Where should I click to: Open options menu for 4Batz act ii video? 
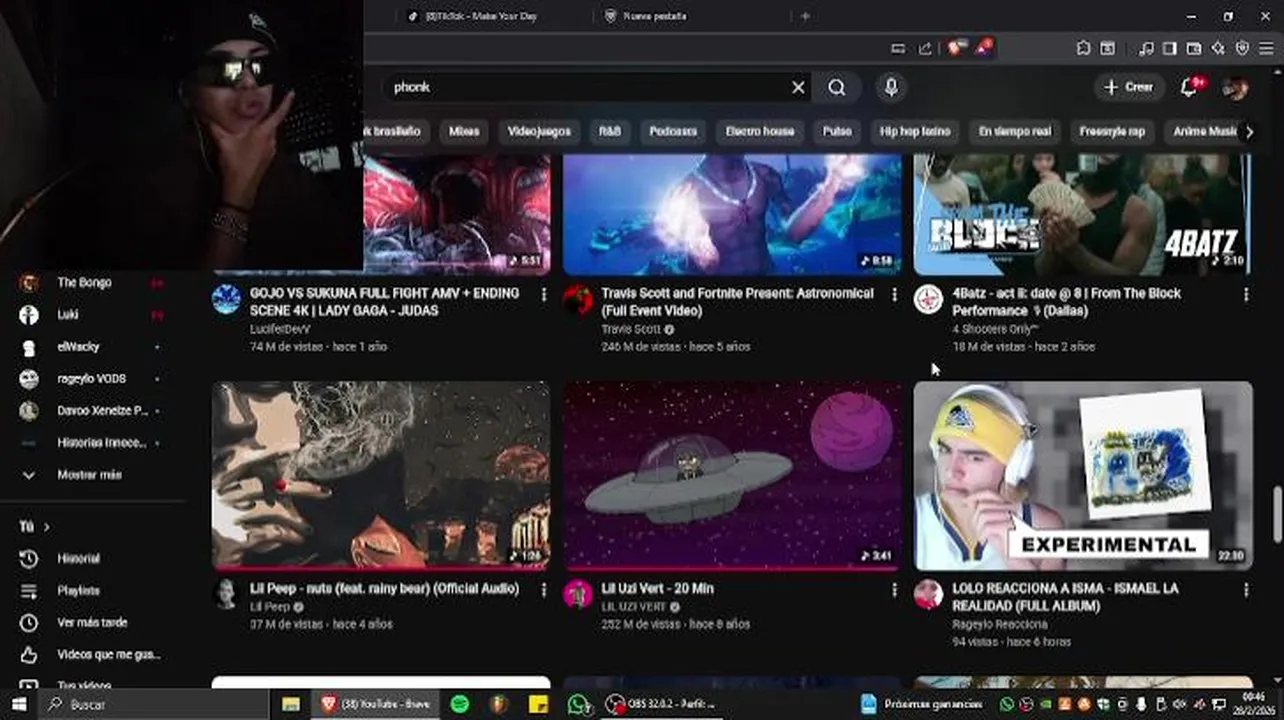[1246, 295]
